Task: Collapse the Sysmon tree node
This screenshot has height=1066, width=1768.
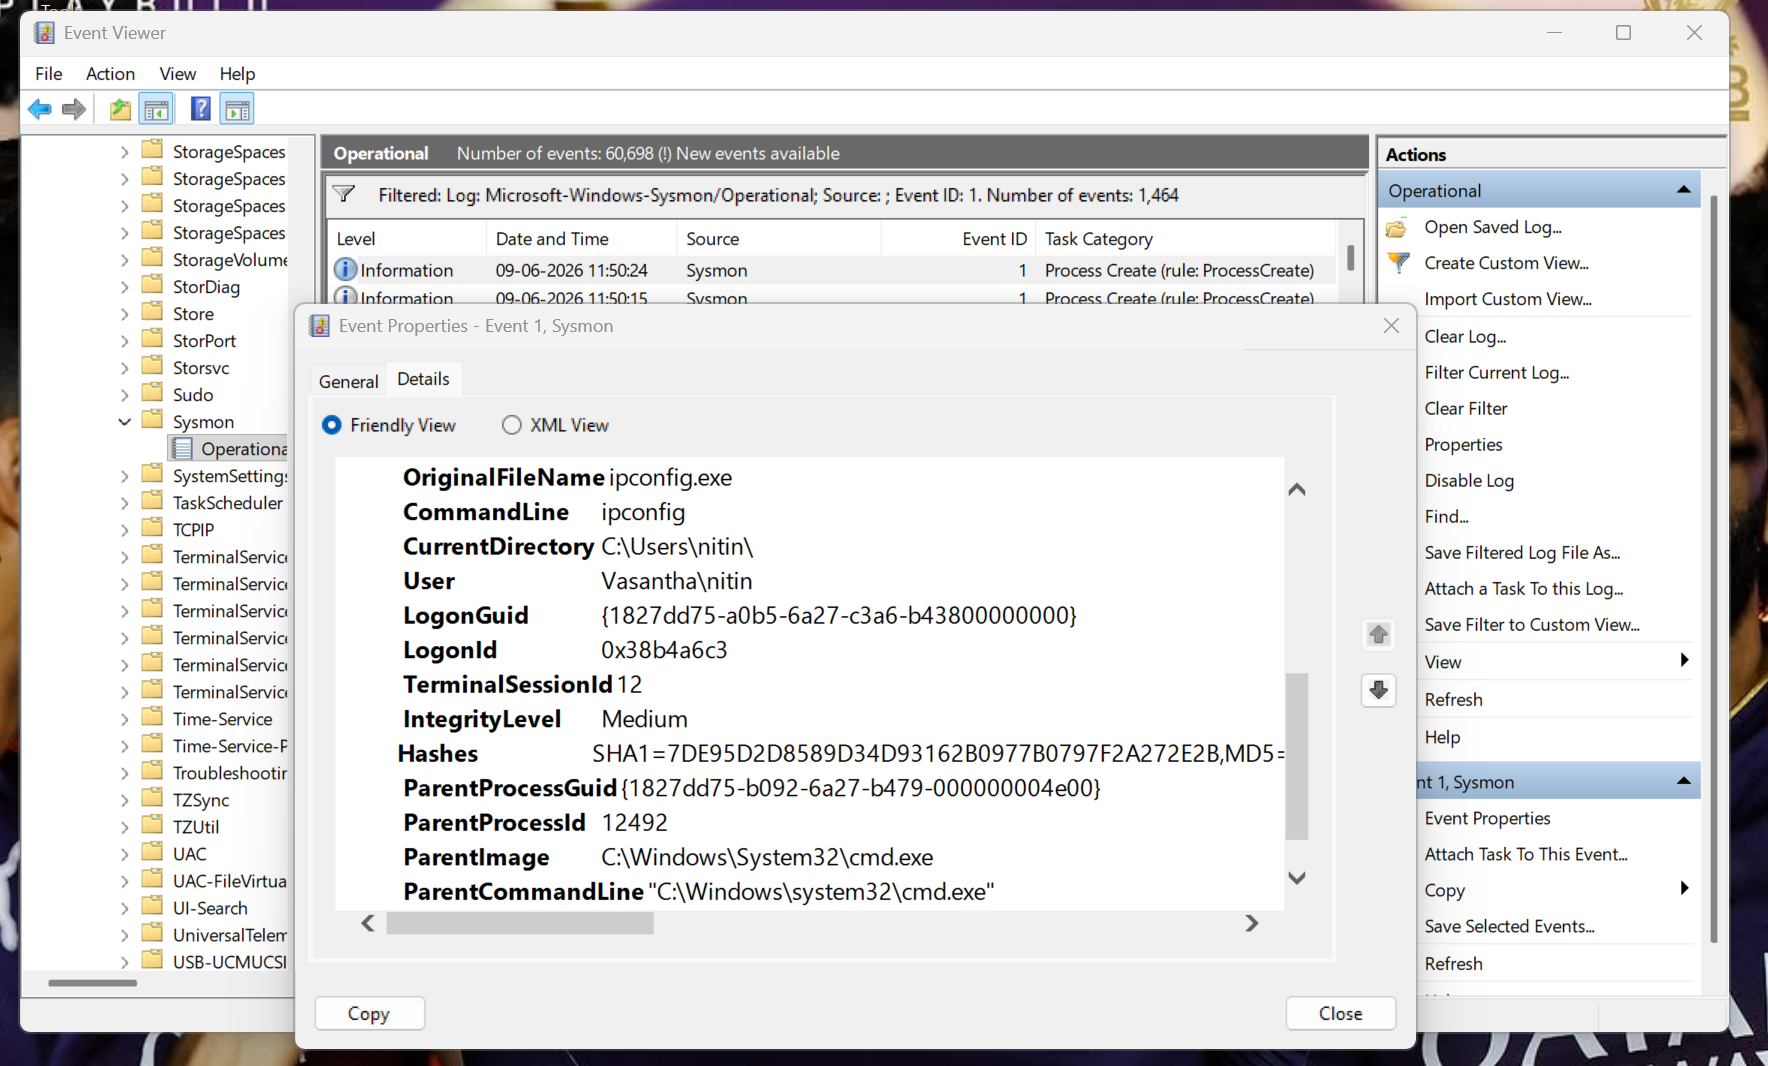Action: click(125, 422)
